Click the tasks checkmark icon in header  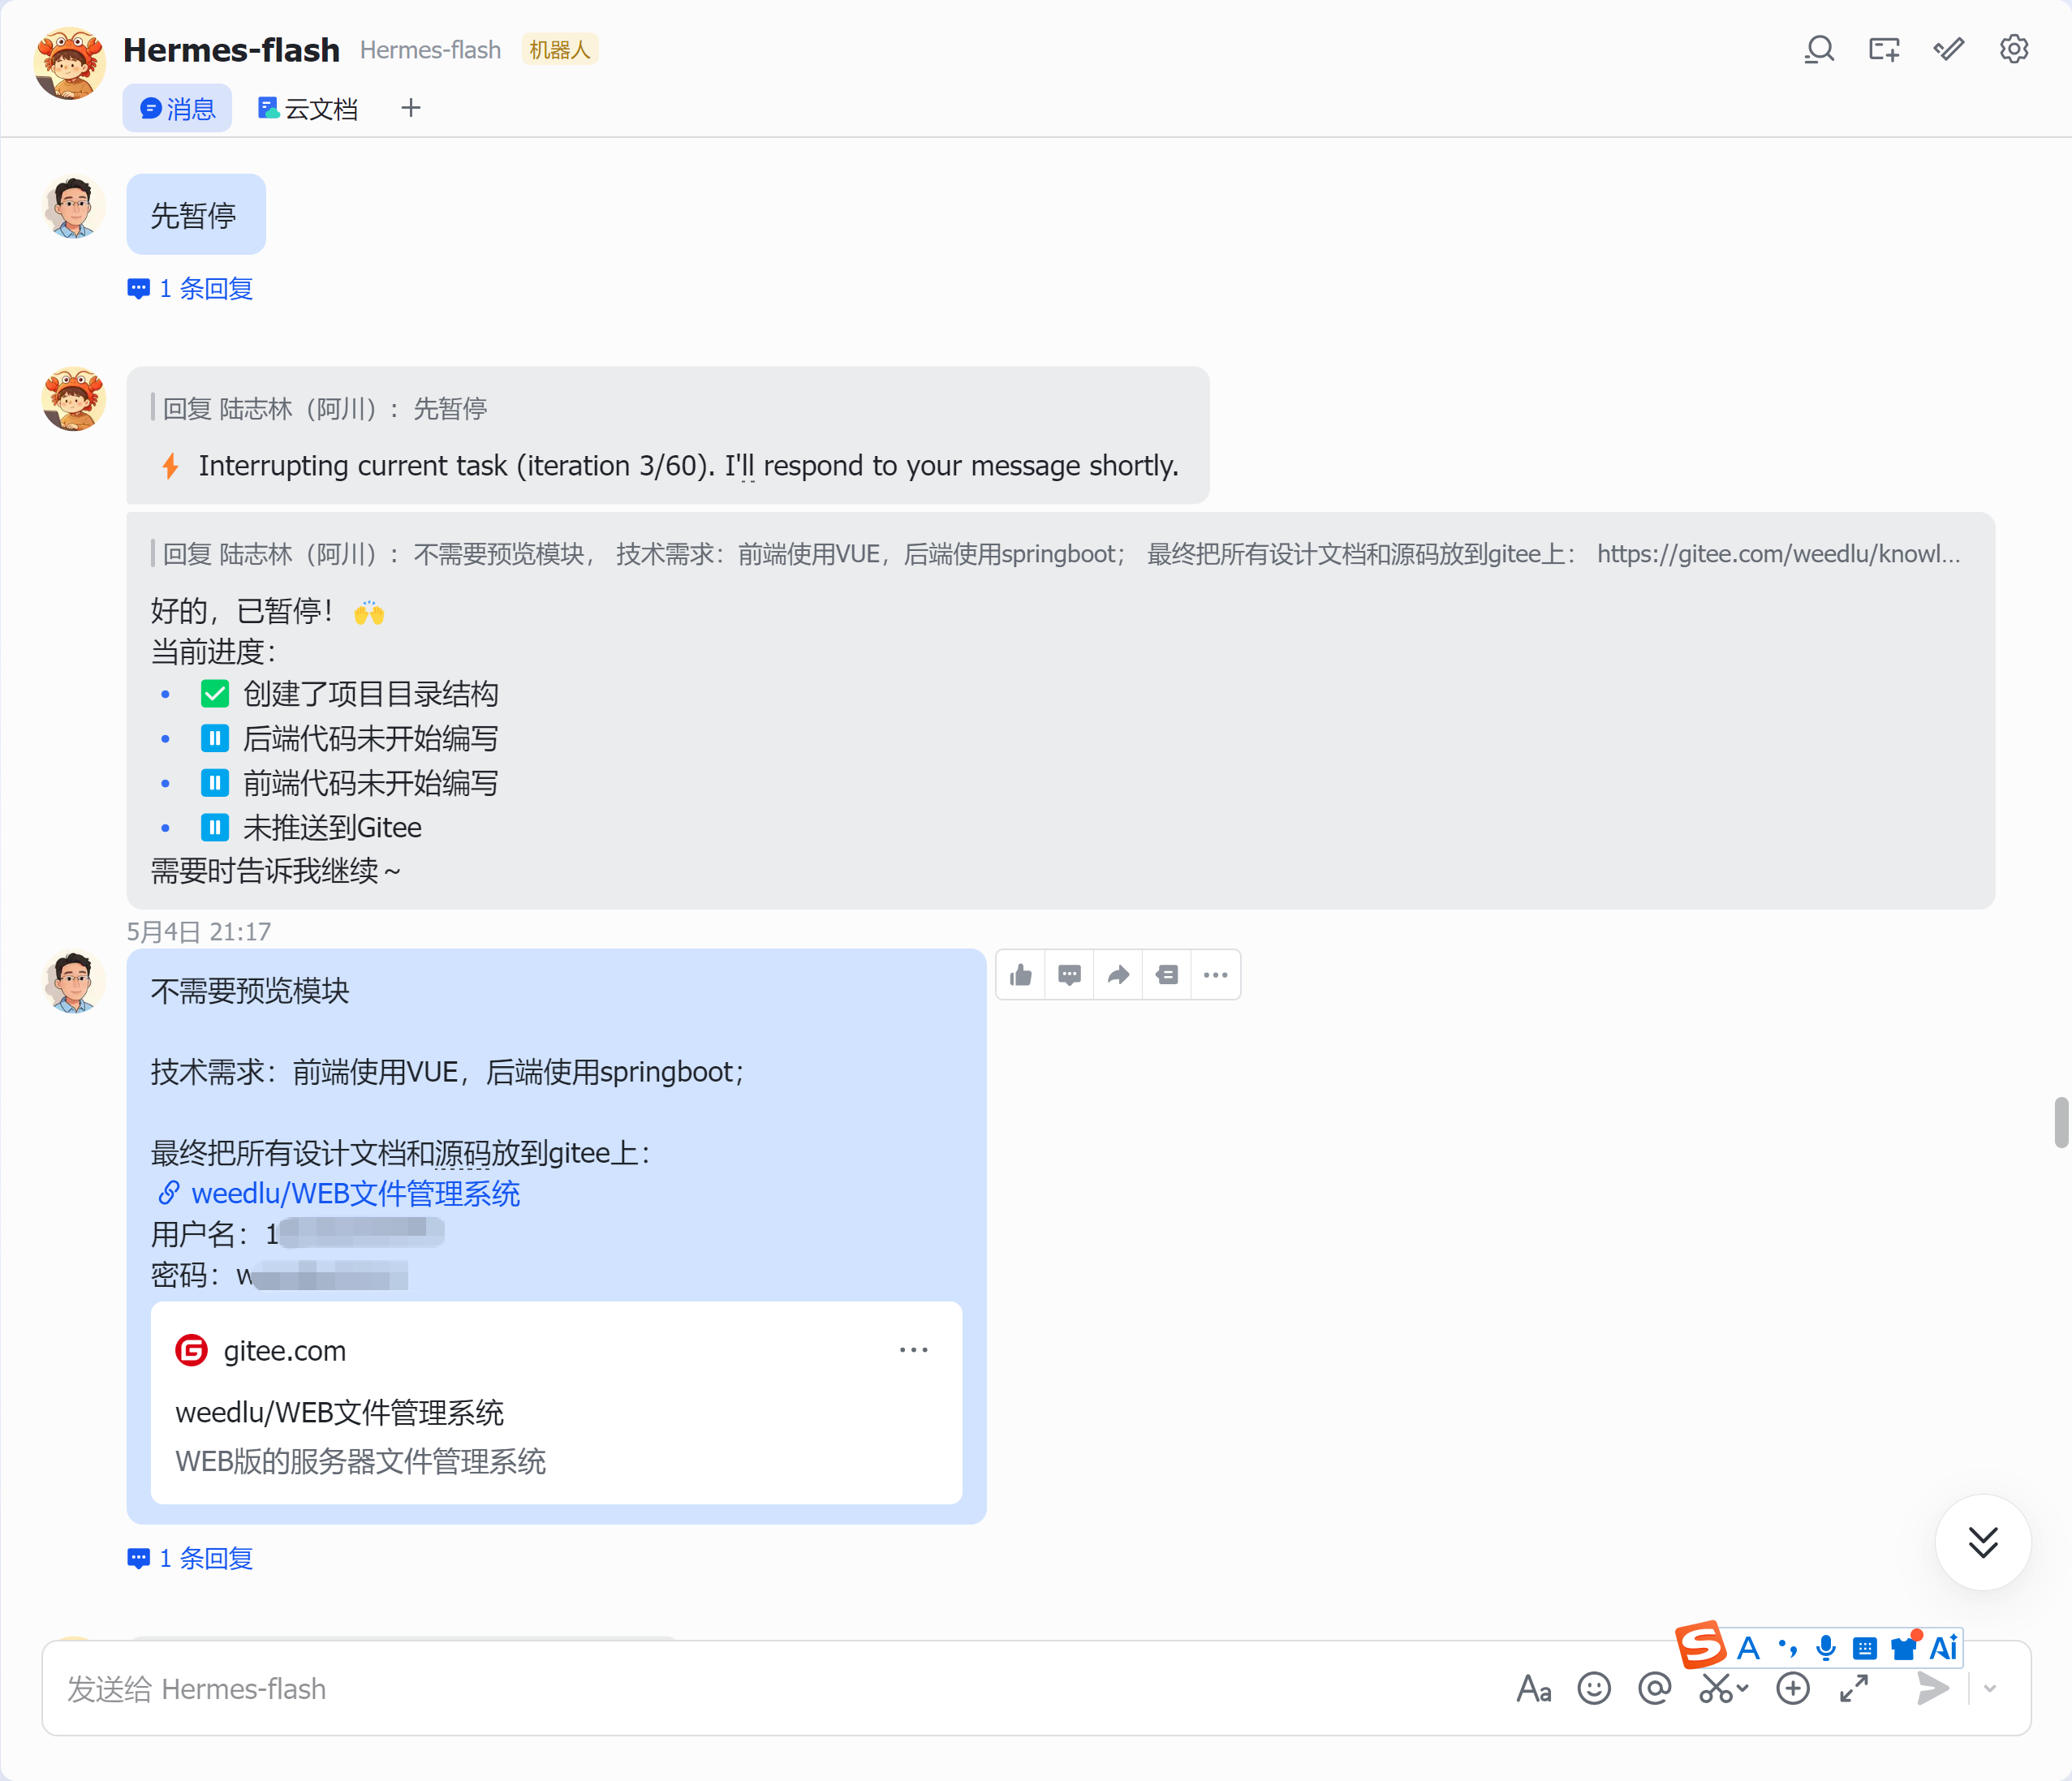(1948, 49)
